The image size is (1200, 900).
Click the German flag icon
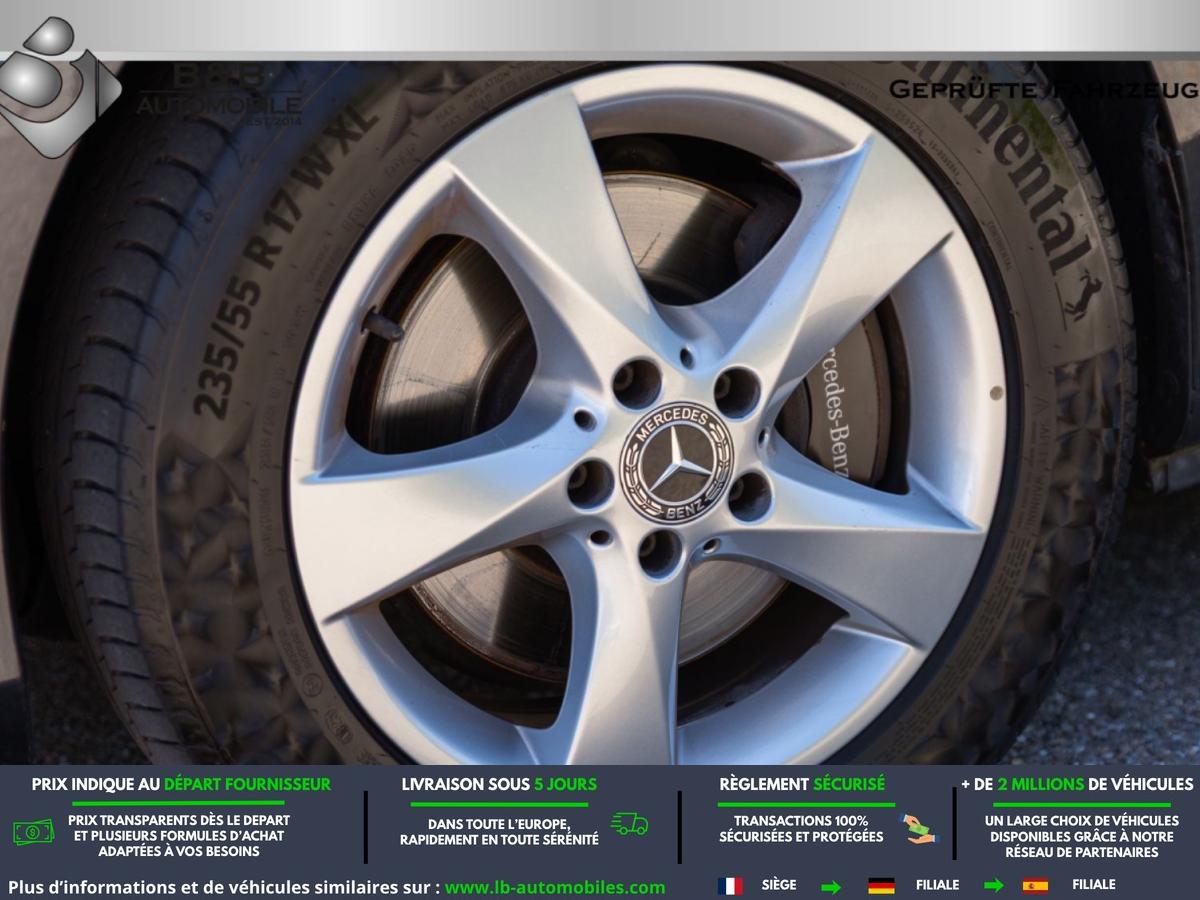[x=881, y=886]
